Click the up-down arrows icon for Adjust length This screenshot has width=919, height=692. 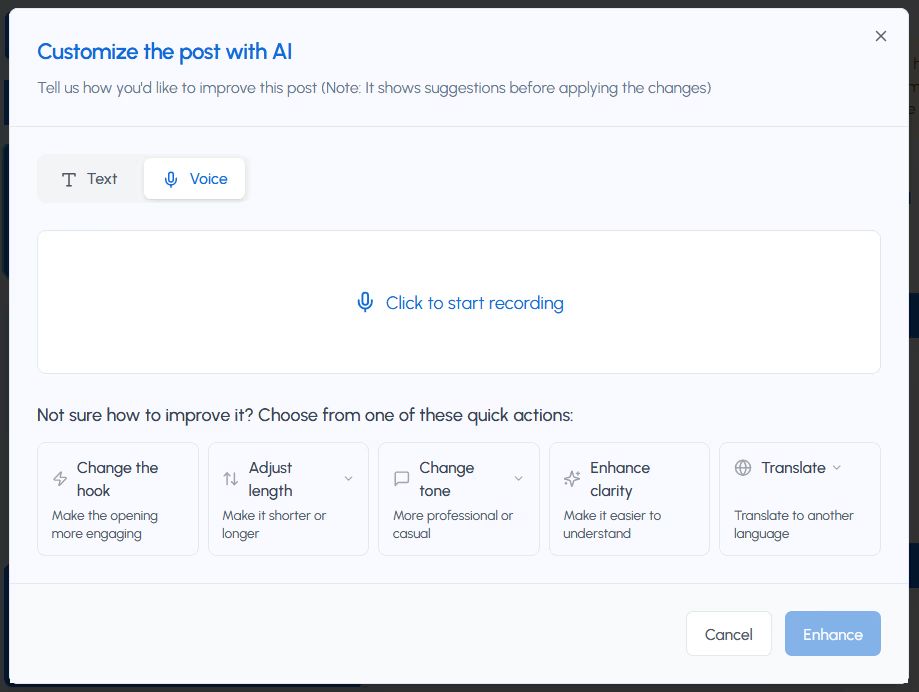231,479
